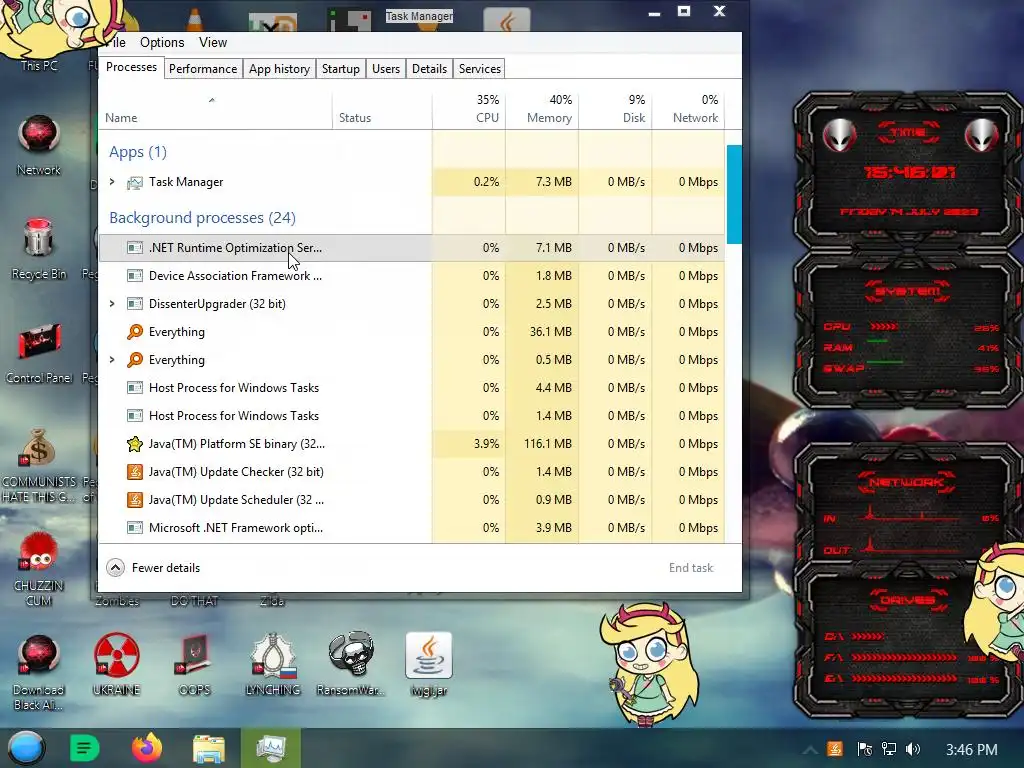The height and width of the screenshot is (768, 1024).
Task: Switch to the Details tab
Action: [429, 69]
